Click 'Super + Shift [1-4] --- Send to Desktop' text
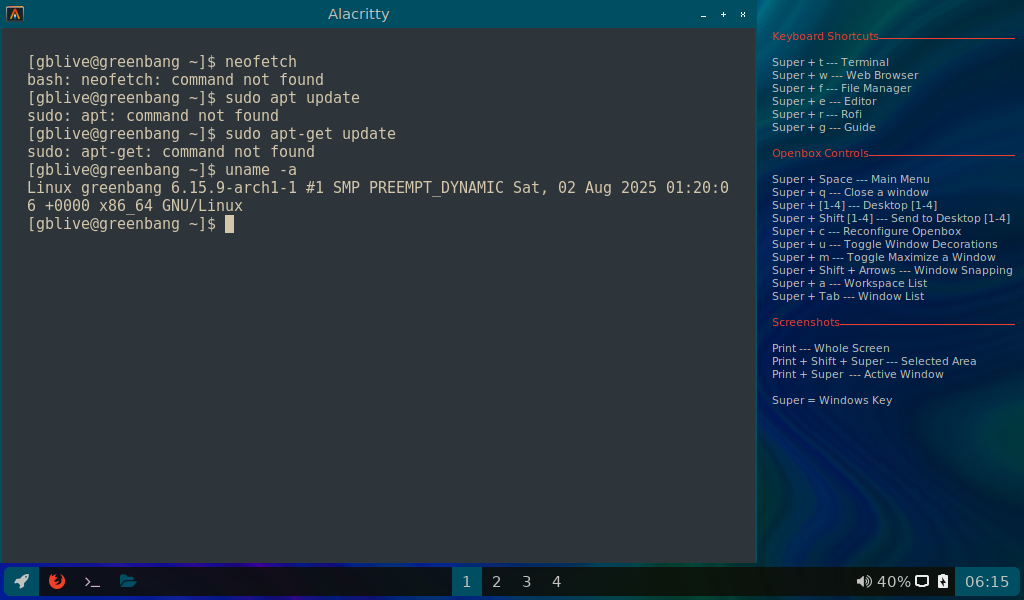The width and height of the screenshot is (1024, 600). click(891, 219)
